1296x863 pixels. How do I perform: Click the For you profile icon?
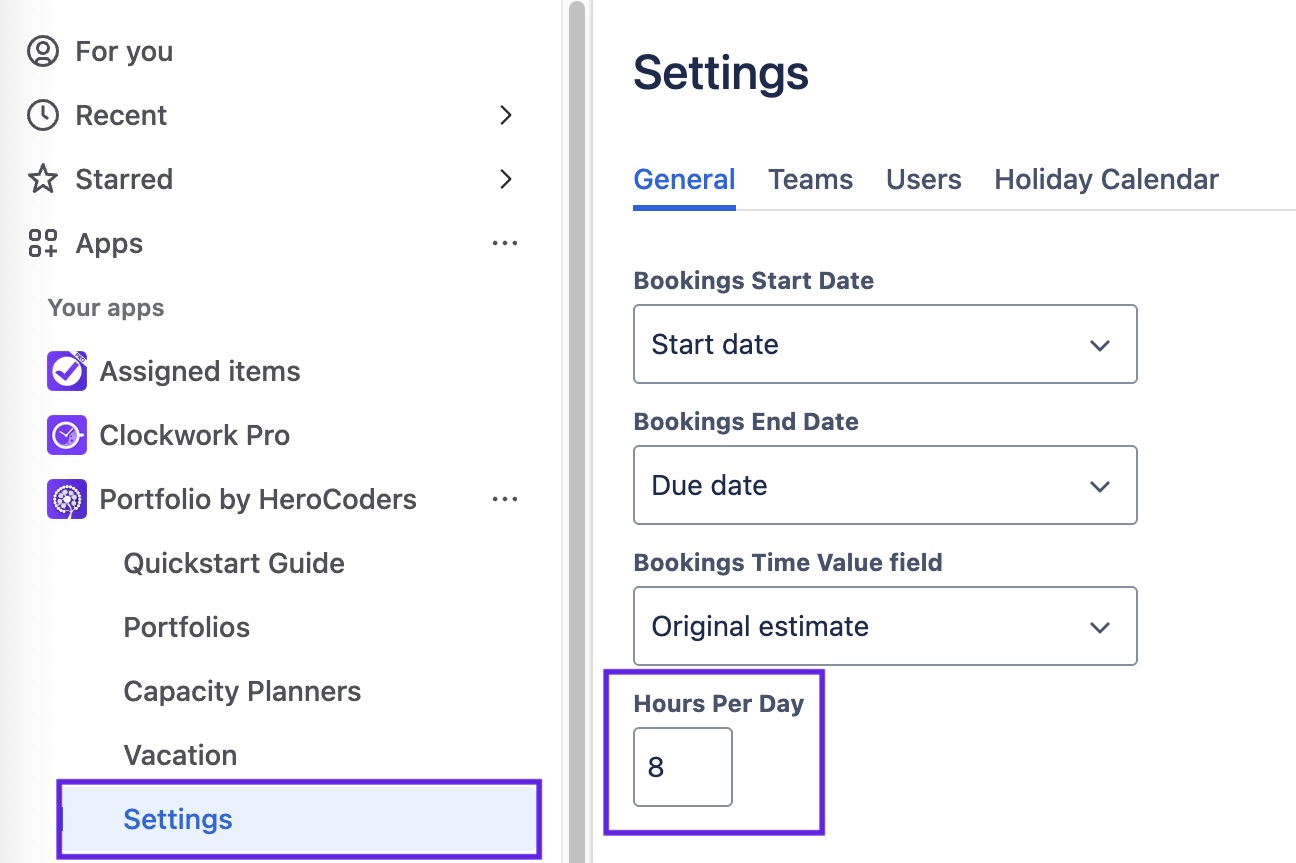pyautogui.click(x=43, y=52)
